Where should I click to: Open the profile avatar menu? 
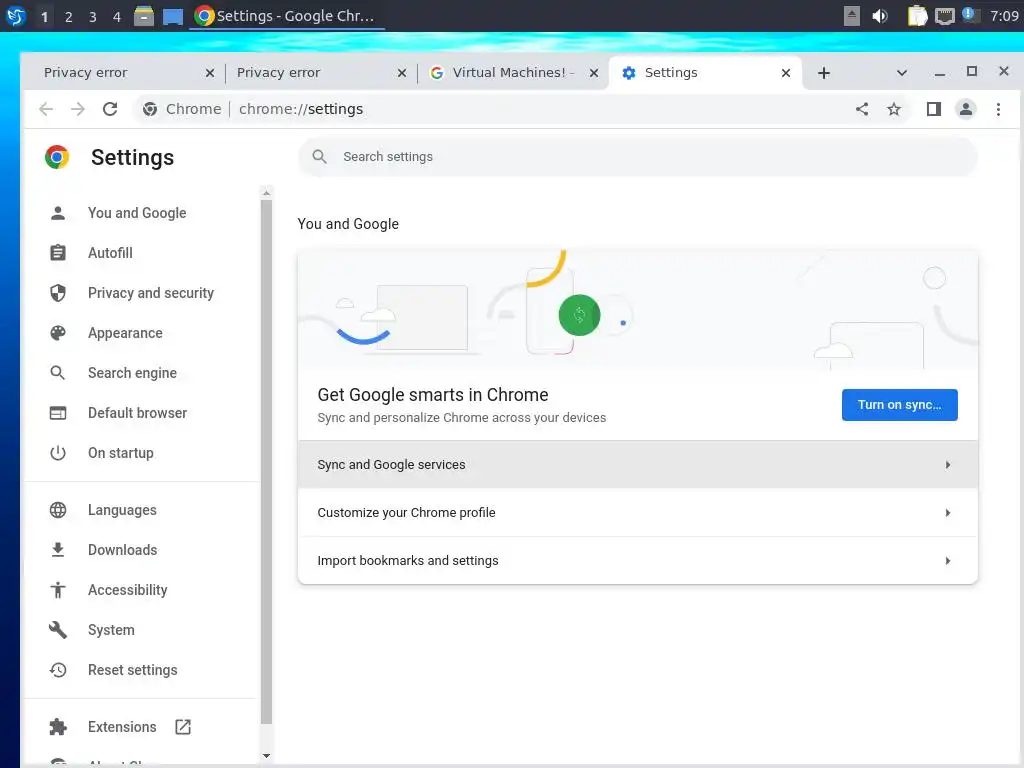[966, 109]
